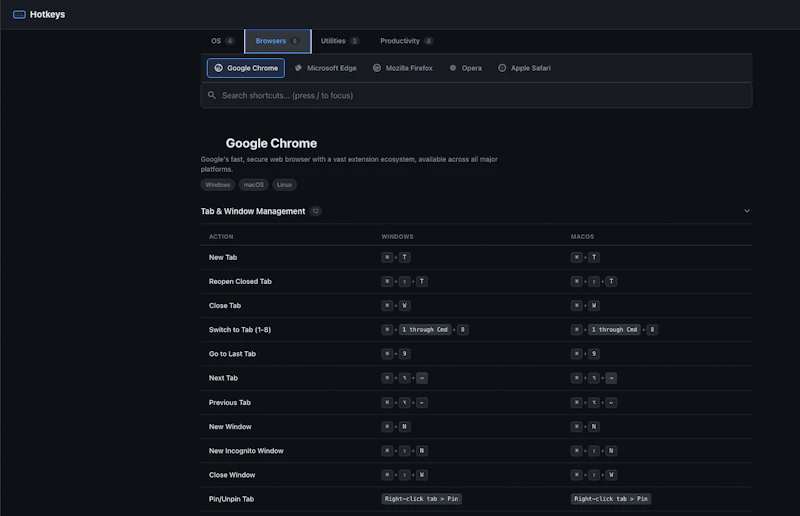Click the Hotkeys keyboard logo icon
The height and width of the screenshot is (516, 800).
click(x=19, y=14)
